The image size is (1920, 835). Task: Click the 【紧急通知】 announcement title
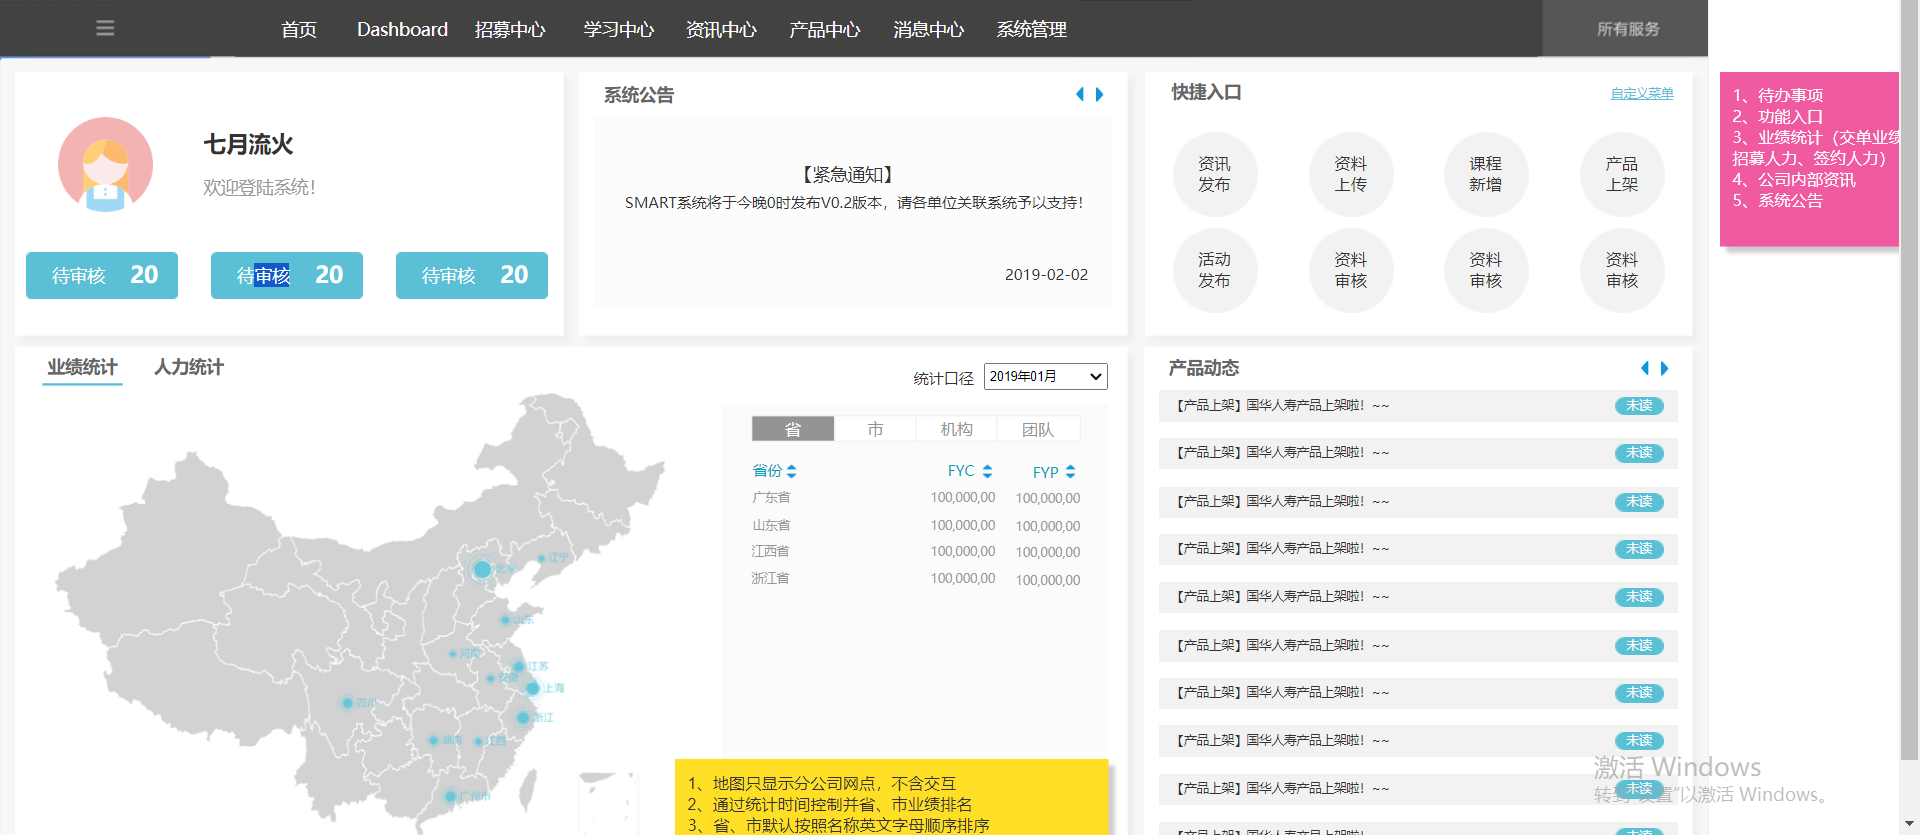coord(848,175)
